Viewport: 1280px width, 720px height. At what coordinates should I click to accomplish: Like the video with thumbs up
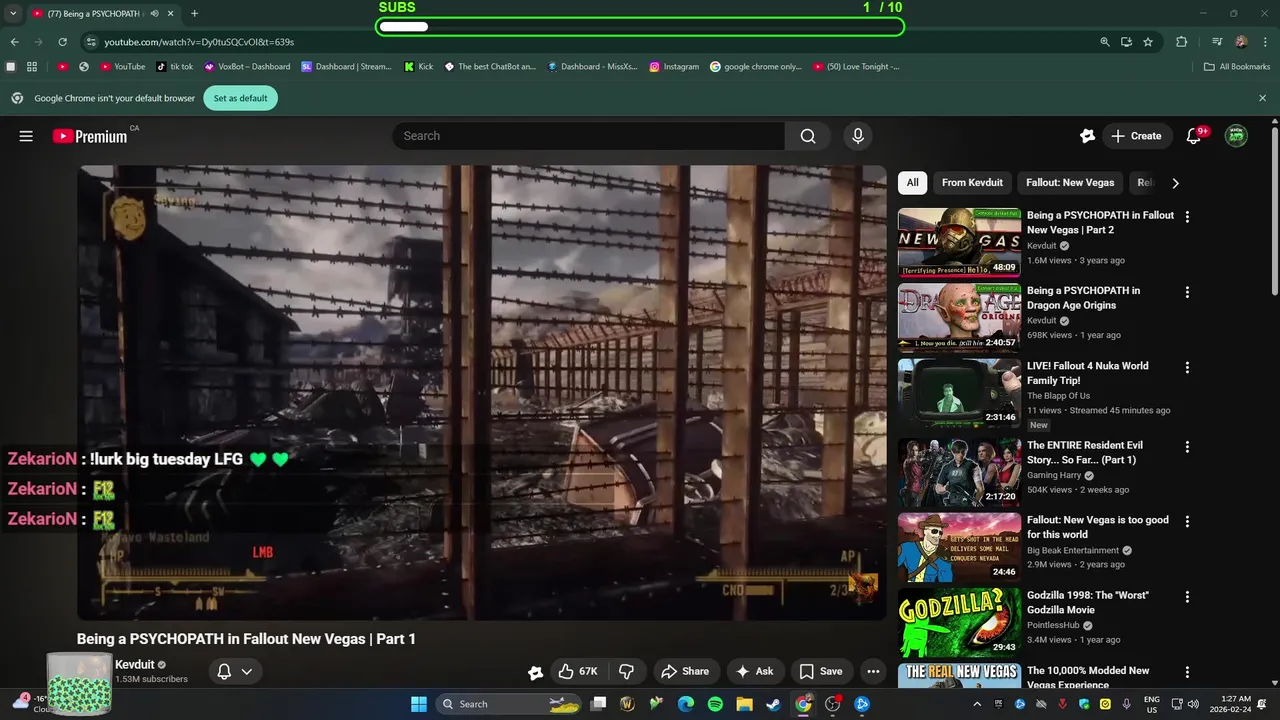click(x=577, y=671)
